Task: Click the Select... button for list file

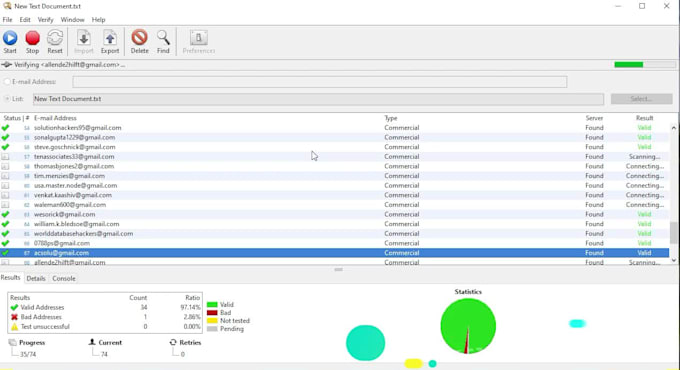Action: 641,99
